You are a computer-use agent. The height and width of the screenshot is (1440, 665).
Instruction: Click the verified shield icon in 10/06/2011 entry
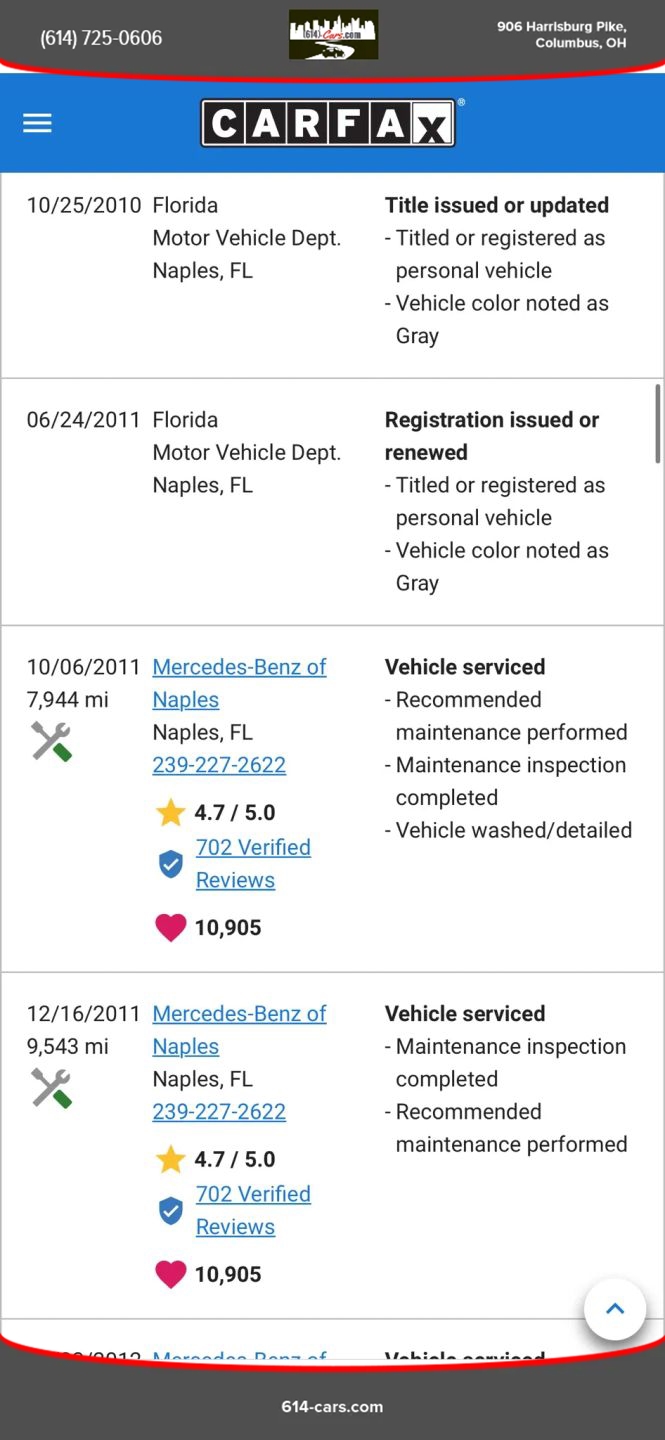171,864
